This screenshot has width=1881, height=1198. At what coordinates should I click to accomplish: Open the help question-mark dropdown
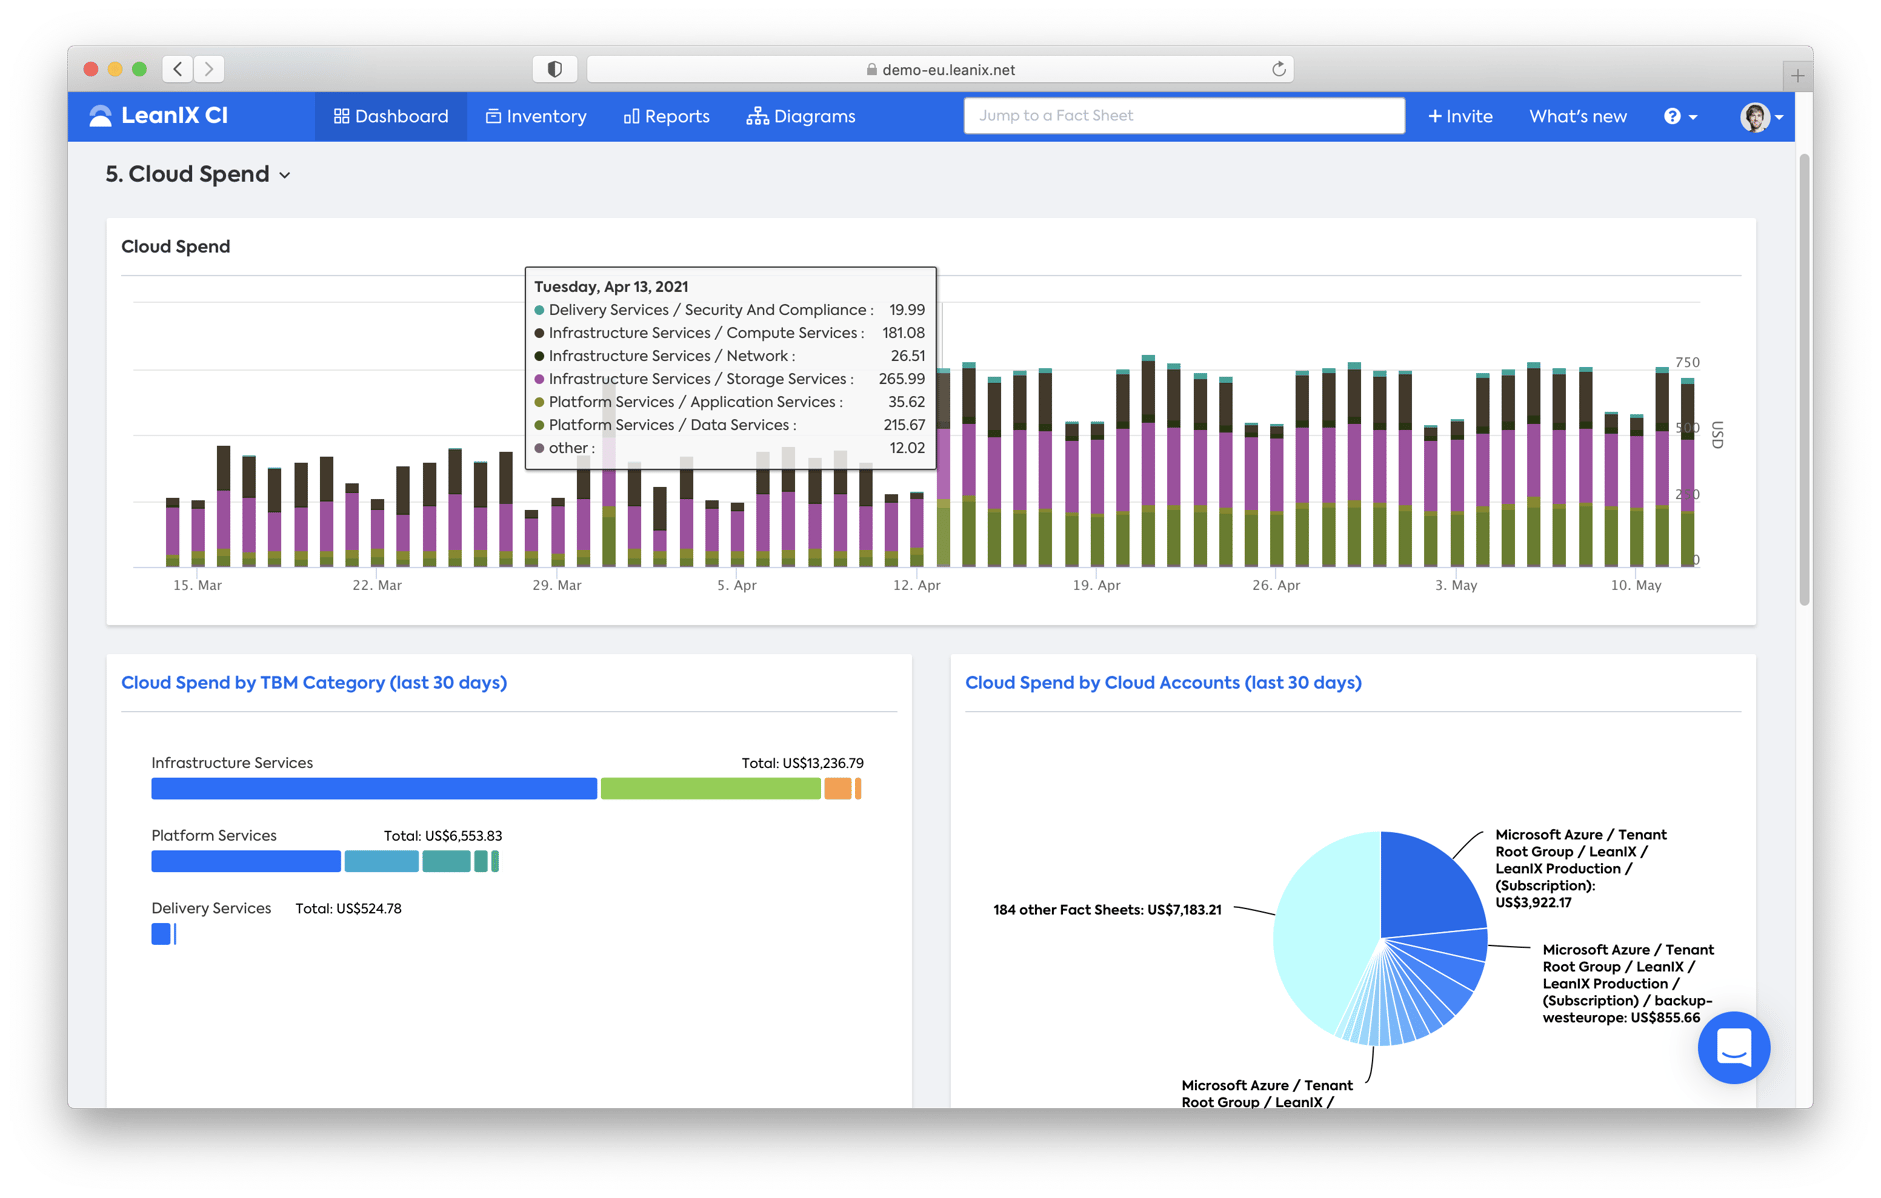[x=1674, y=116]
